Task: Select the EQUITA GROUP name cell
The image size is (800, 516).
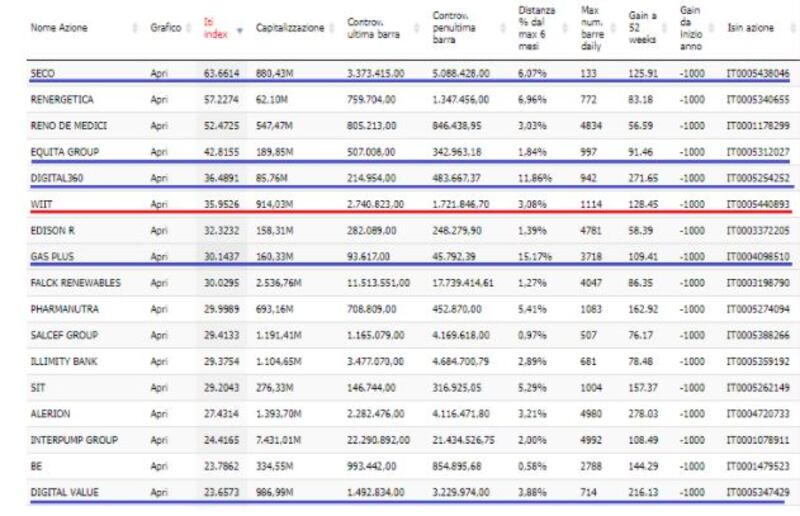Action: click(x=64, y=152)
